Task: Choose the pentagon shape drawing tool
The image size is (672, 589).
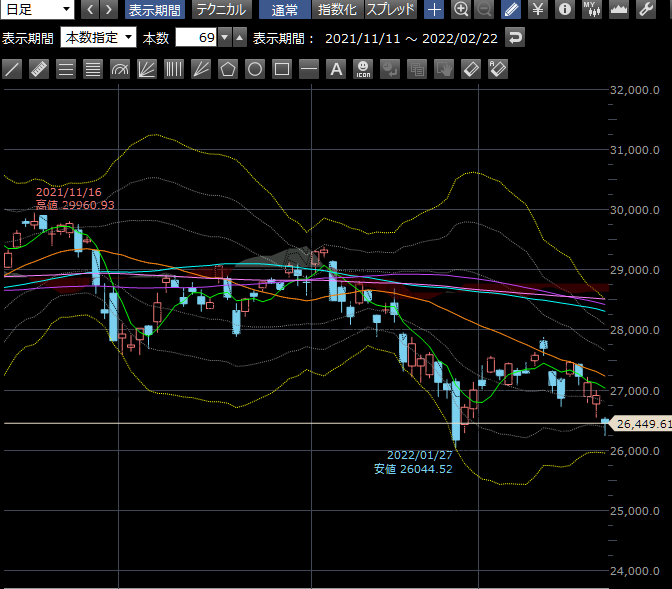Action: click(x=228, y=69)
